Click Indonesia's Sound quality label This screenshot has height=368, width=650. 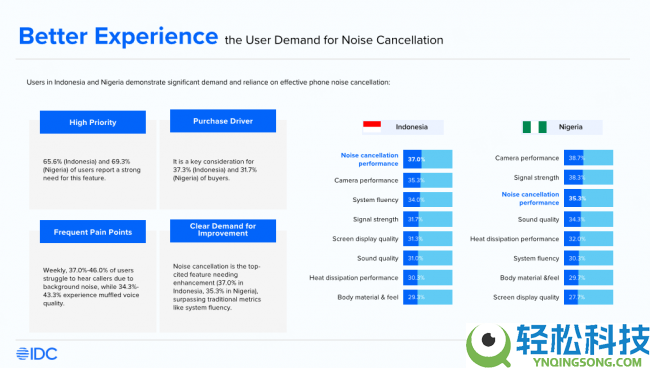[378, 258]
